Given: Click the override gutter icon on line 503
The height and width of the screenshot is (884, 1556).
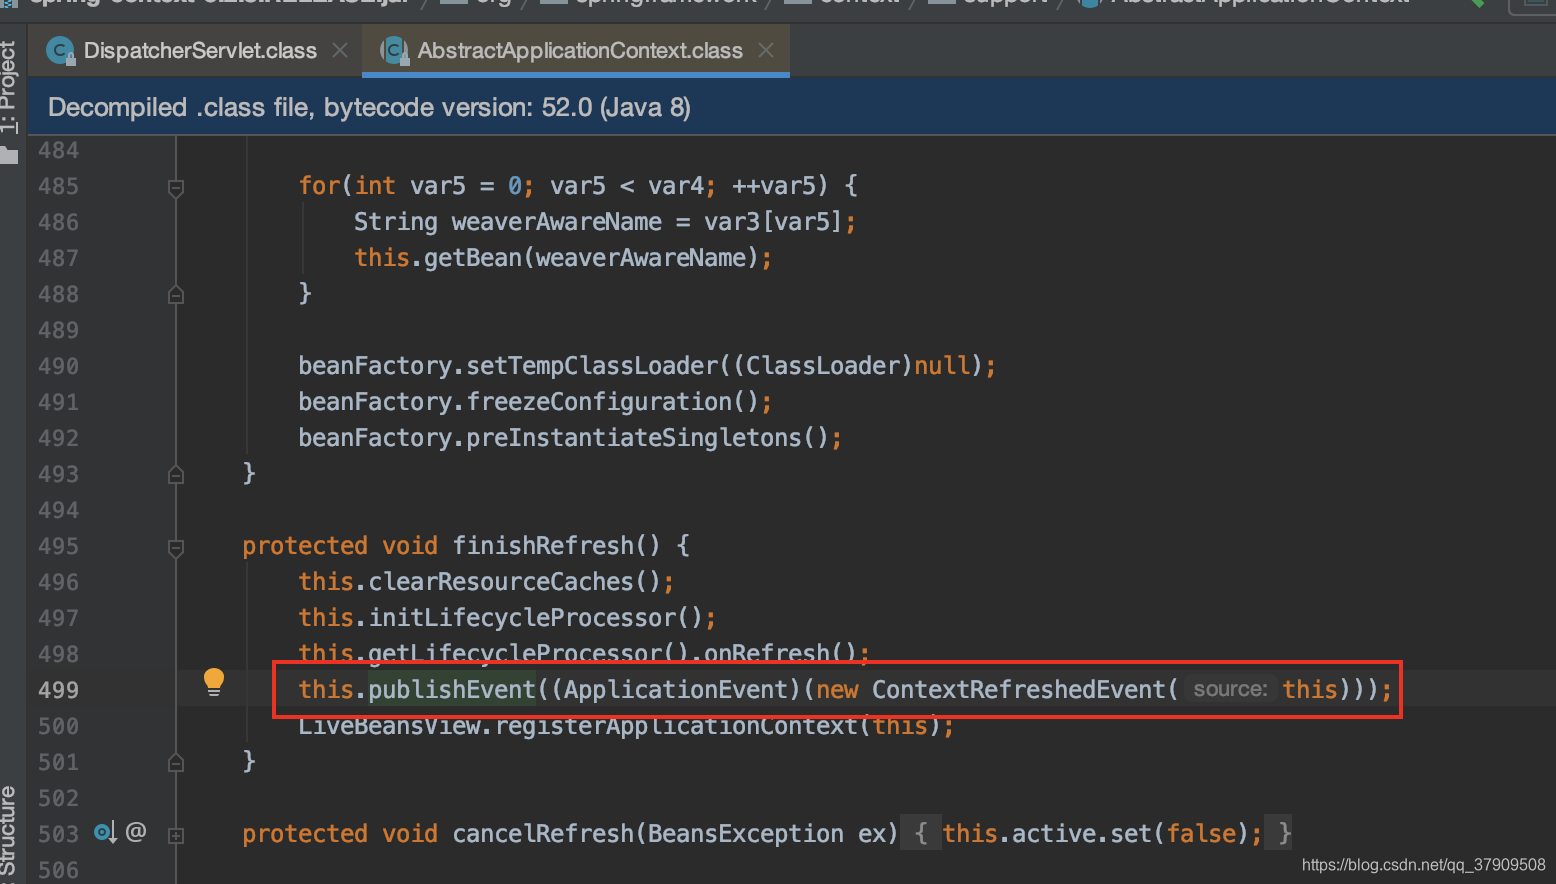Looking at the screenshot, I should (105, 832).
